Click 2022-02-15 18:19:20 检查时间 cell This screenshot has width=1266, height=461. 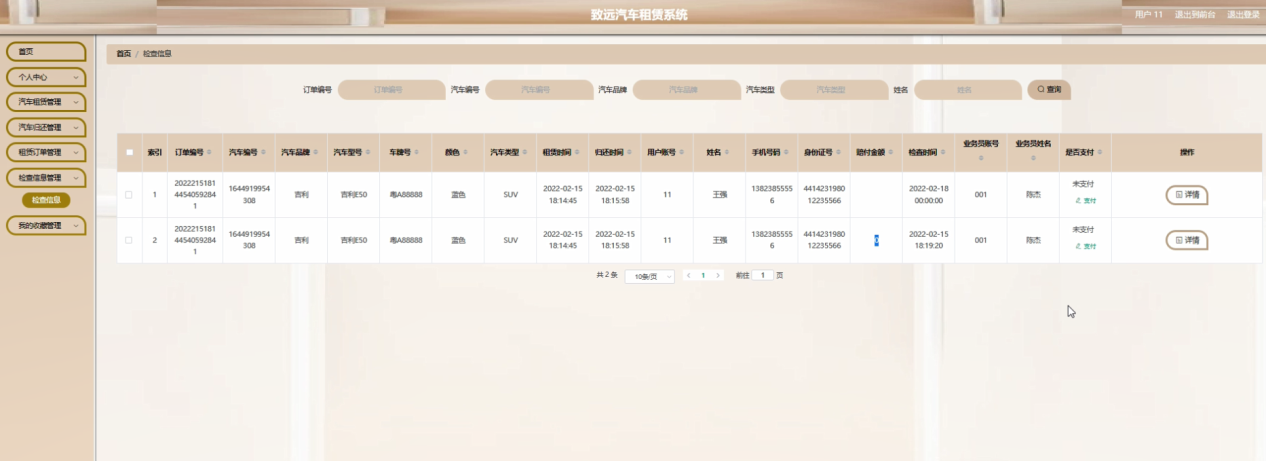927,240
